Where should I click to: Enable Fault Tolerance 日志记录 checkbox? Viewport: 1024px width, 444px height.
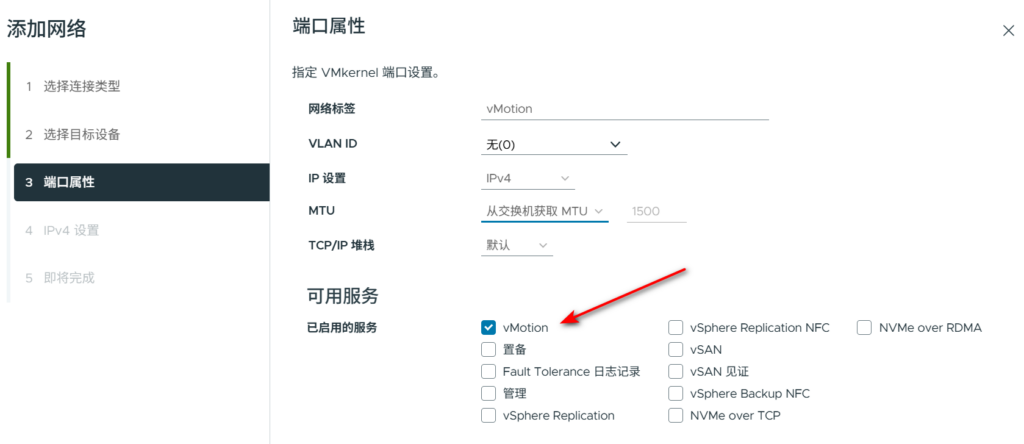click(x=489, y=371)
